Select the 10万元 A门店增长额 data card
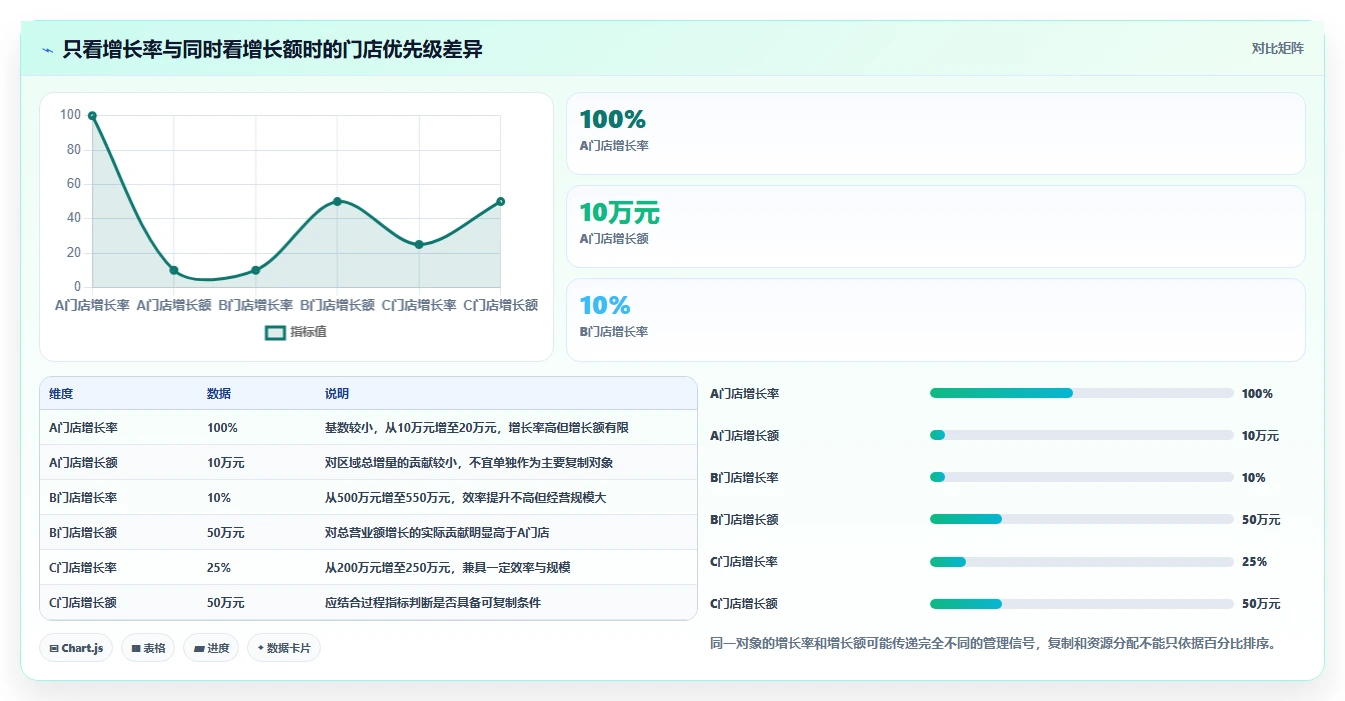This screenshot has width=1345, height=701. click(x=935, y=227)
